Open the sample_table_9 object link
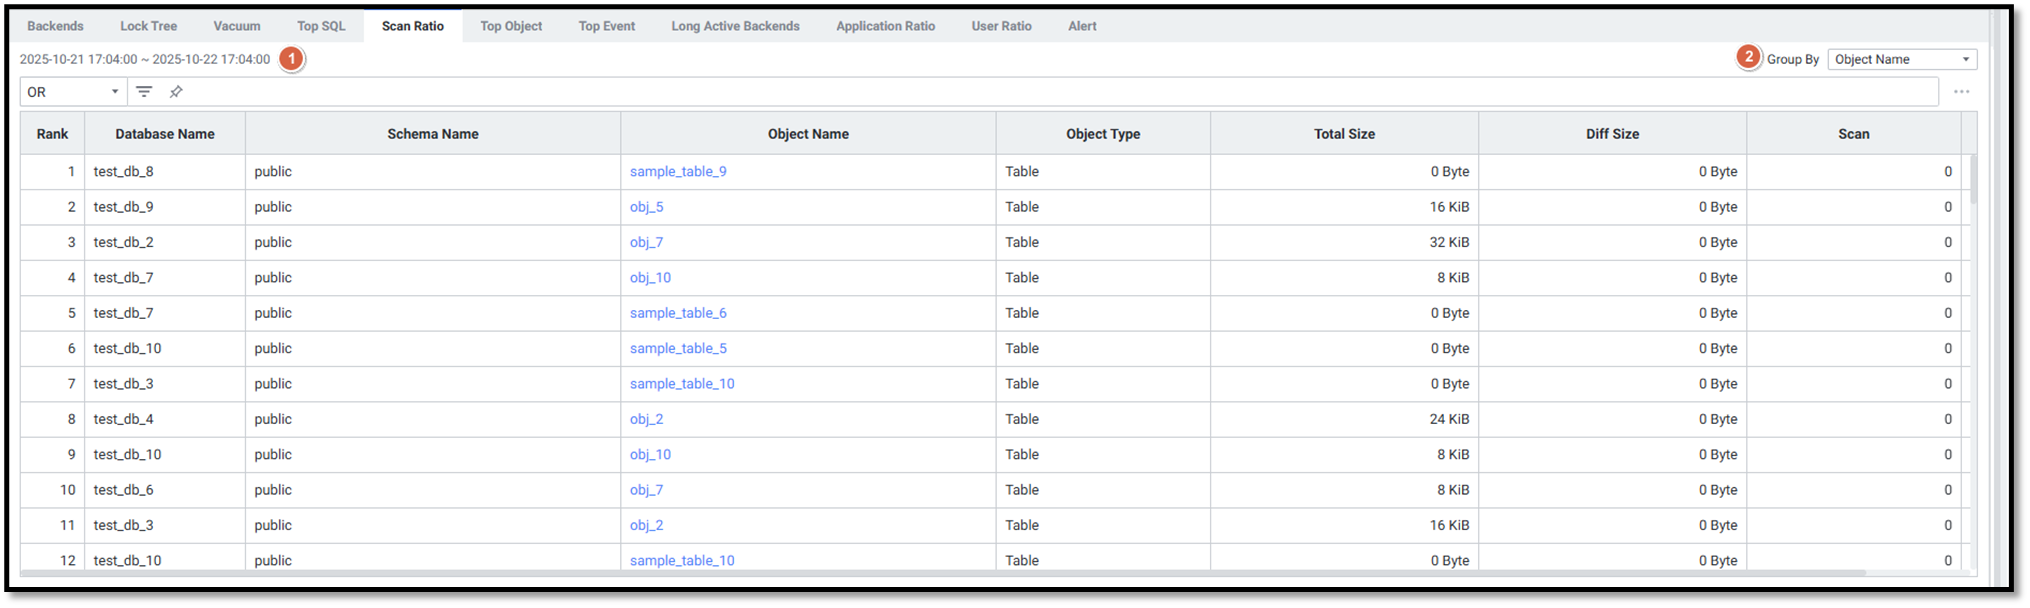The height and width of the screenshot is (608, 2030). [x=678, y=171]
